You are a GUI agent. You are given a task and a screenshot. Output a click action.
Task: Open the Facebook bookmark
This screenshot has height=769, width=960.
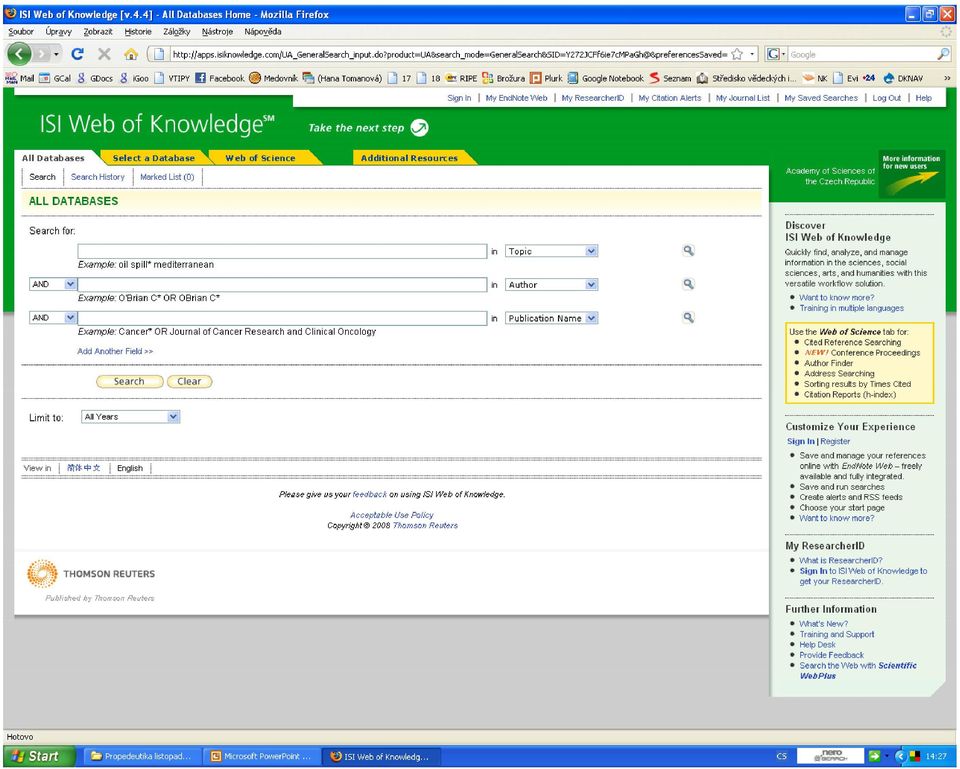click(220, 78)
